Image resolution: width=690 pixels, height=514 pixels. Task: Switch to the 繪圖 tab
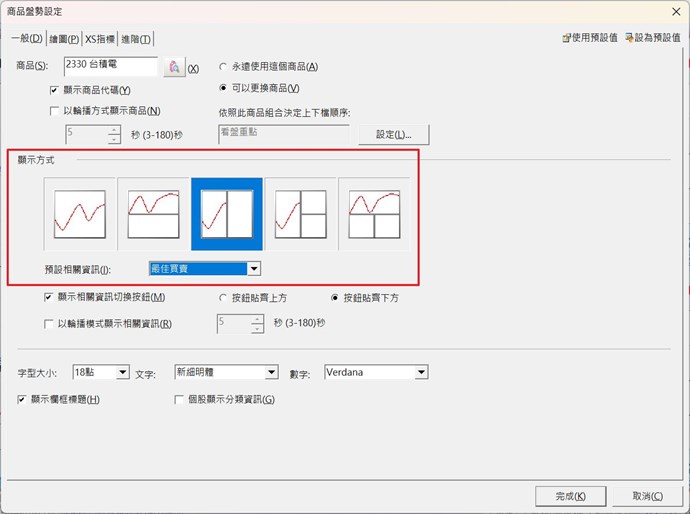[x=65, y=39]
